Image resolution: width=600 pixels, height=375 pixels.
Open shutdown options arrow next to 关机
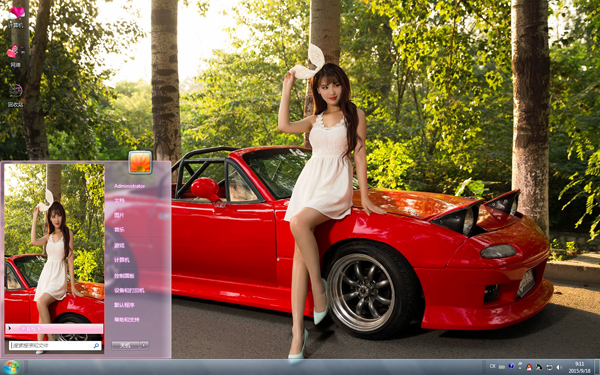pos(144,345)
